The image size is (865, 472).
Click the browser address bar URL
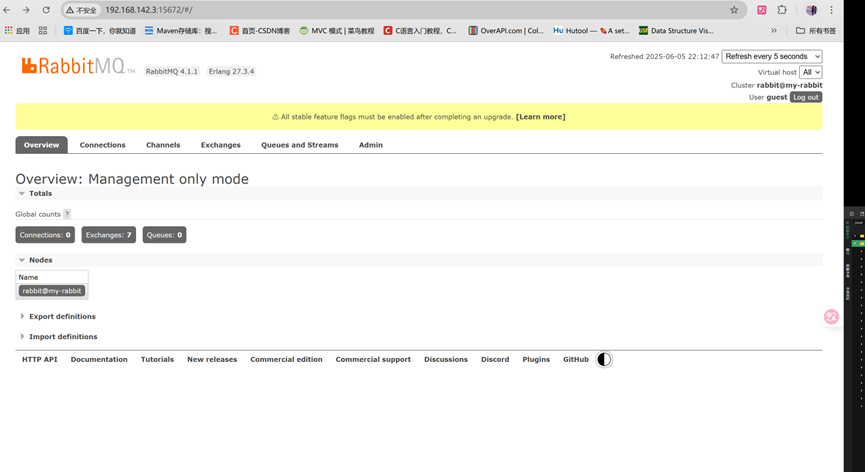click(149, 10)
